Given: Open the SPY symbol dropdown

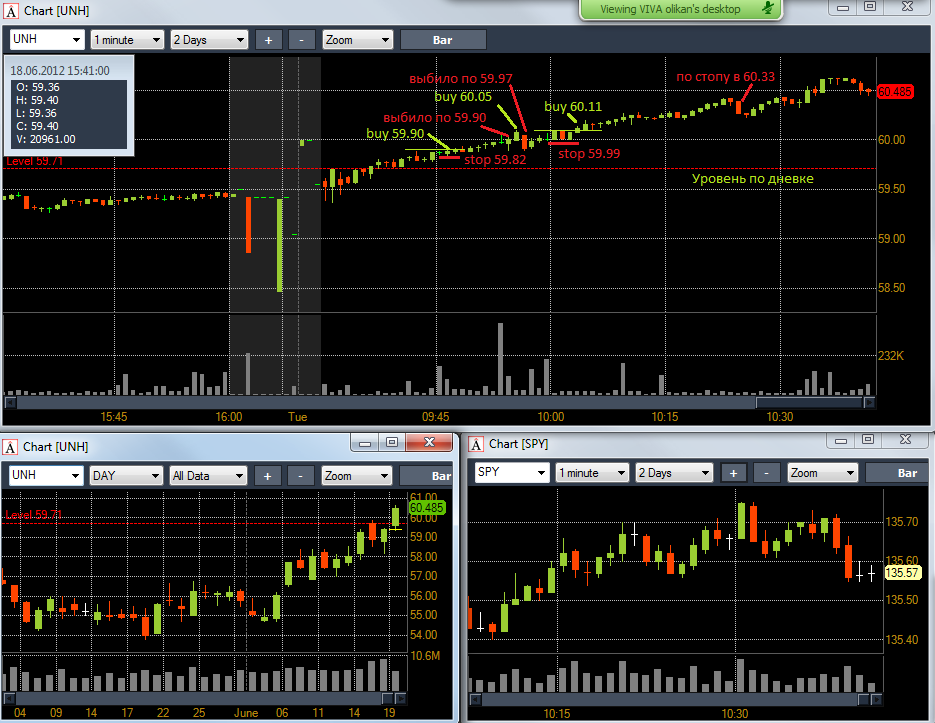Looking at the screenshot, I should 512,472.
